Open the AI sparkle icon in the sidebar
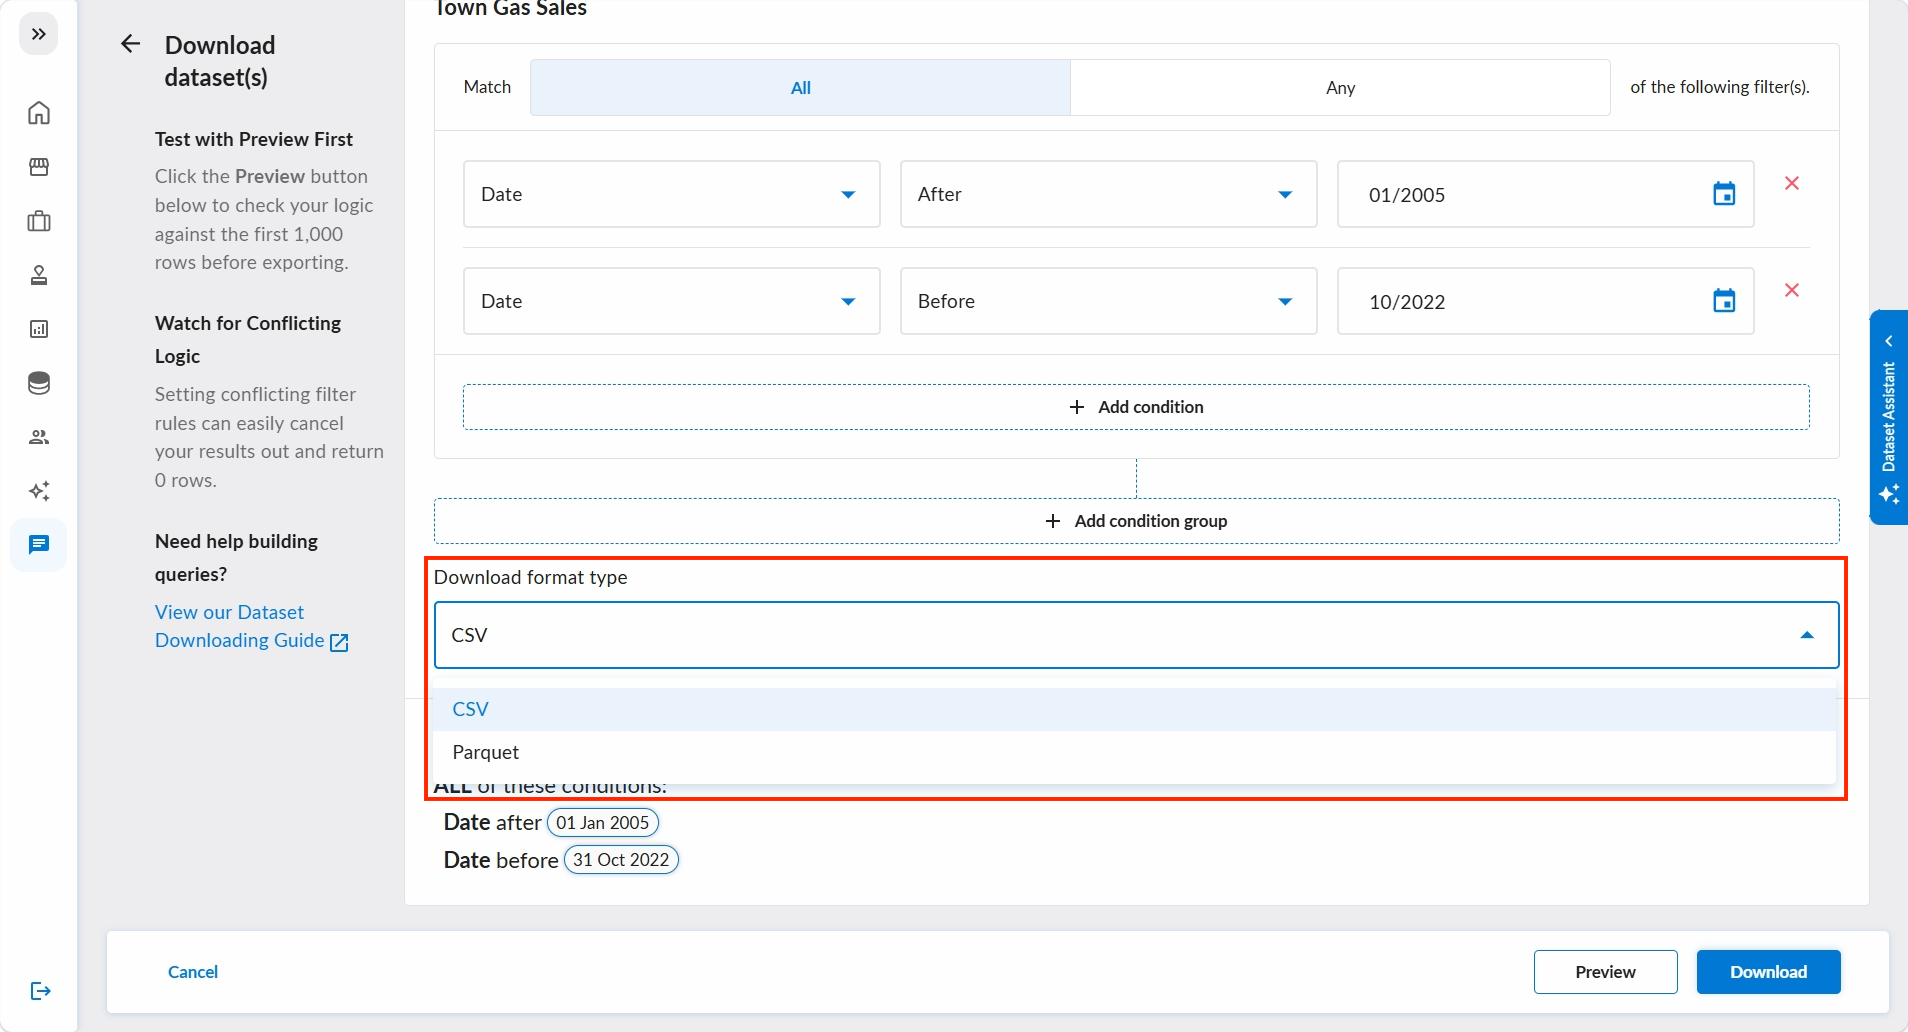The width and height of the screenshot is (1908, 1032). pos(39,491)
